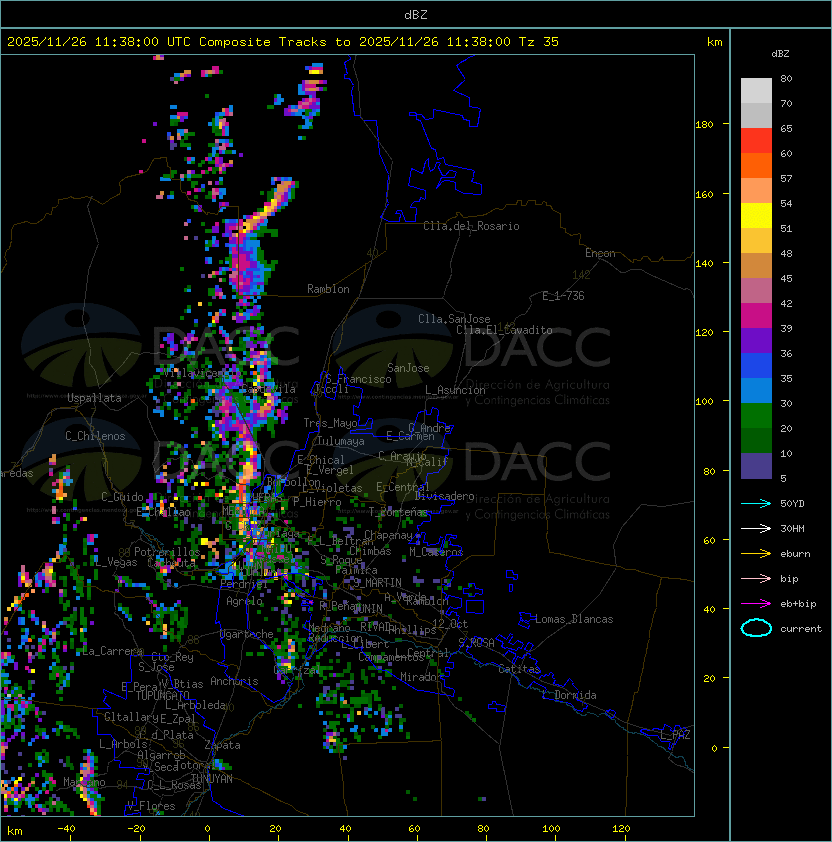Screen dimensions: 832x842
Task: Select the purple 39 dBZ legend swatch
Action: (756, 340)
